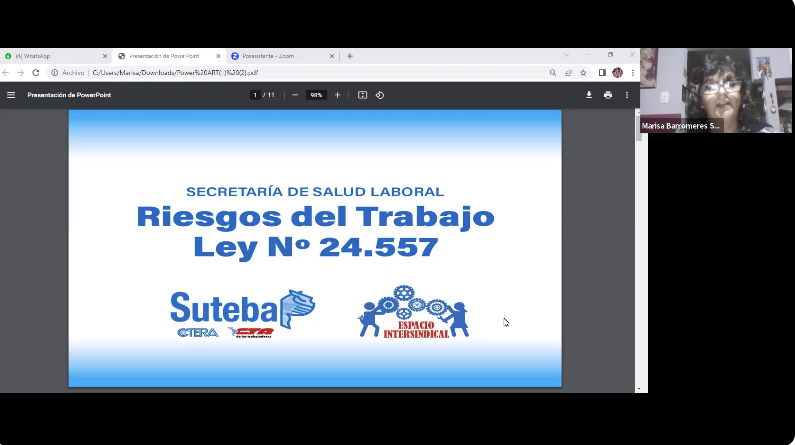Rotate the PDF document counterclockwise
This screenshot has width=795, height=445.
tap(380, 95)
